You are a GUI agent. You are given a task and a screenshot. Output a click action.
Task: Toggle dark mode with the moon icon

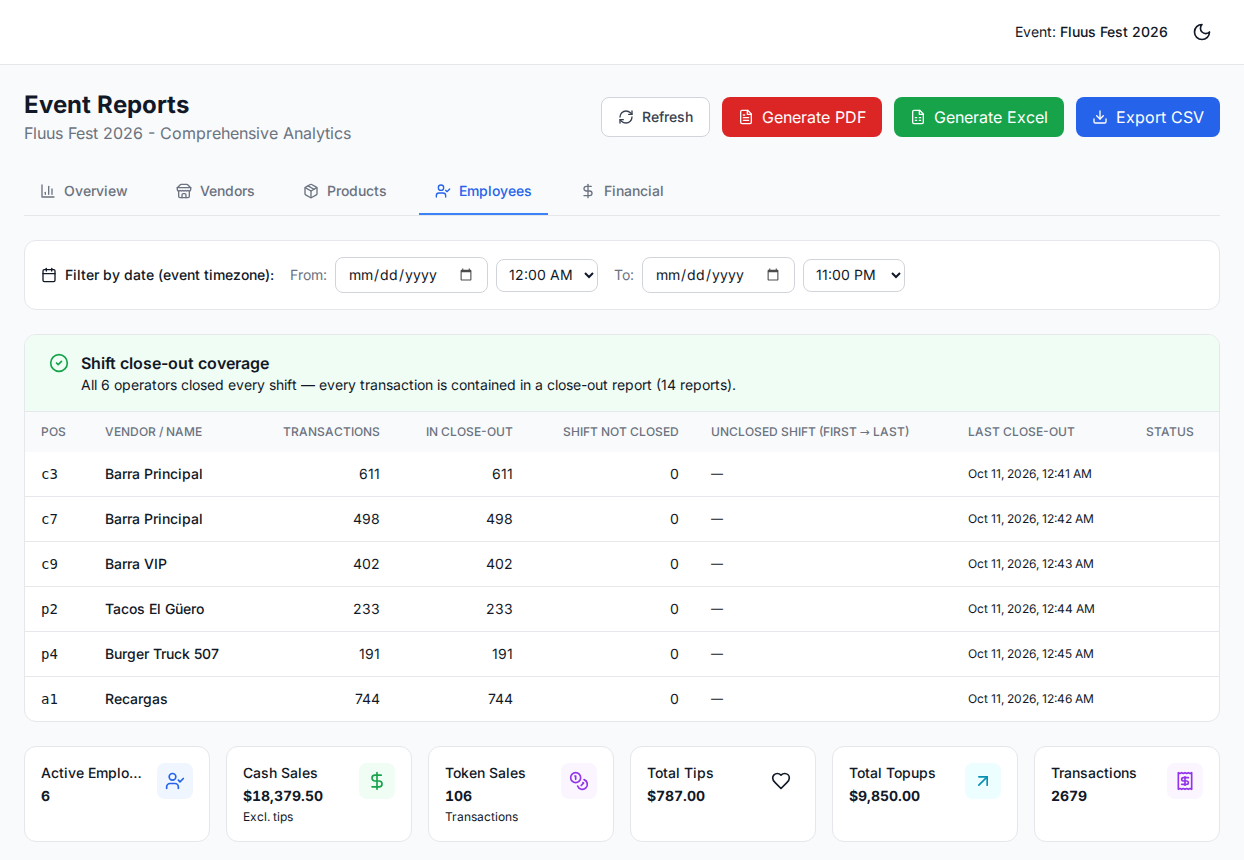click(x=1202, y=32)
